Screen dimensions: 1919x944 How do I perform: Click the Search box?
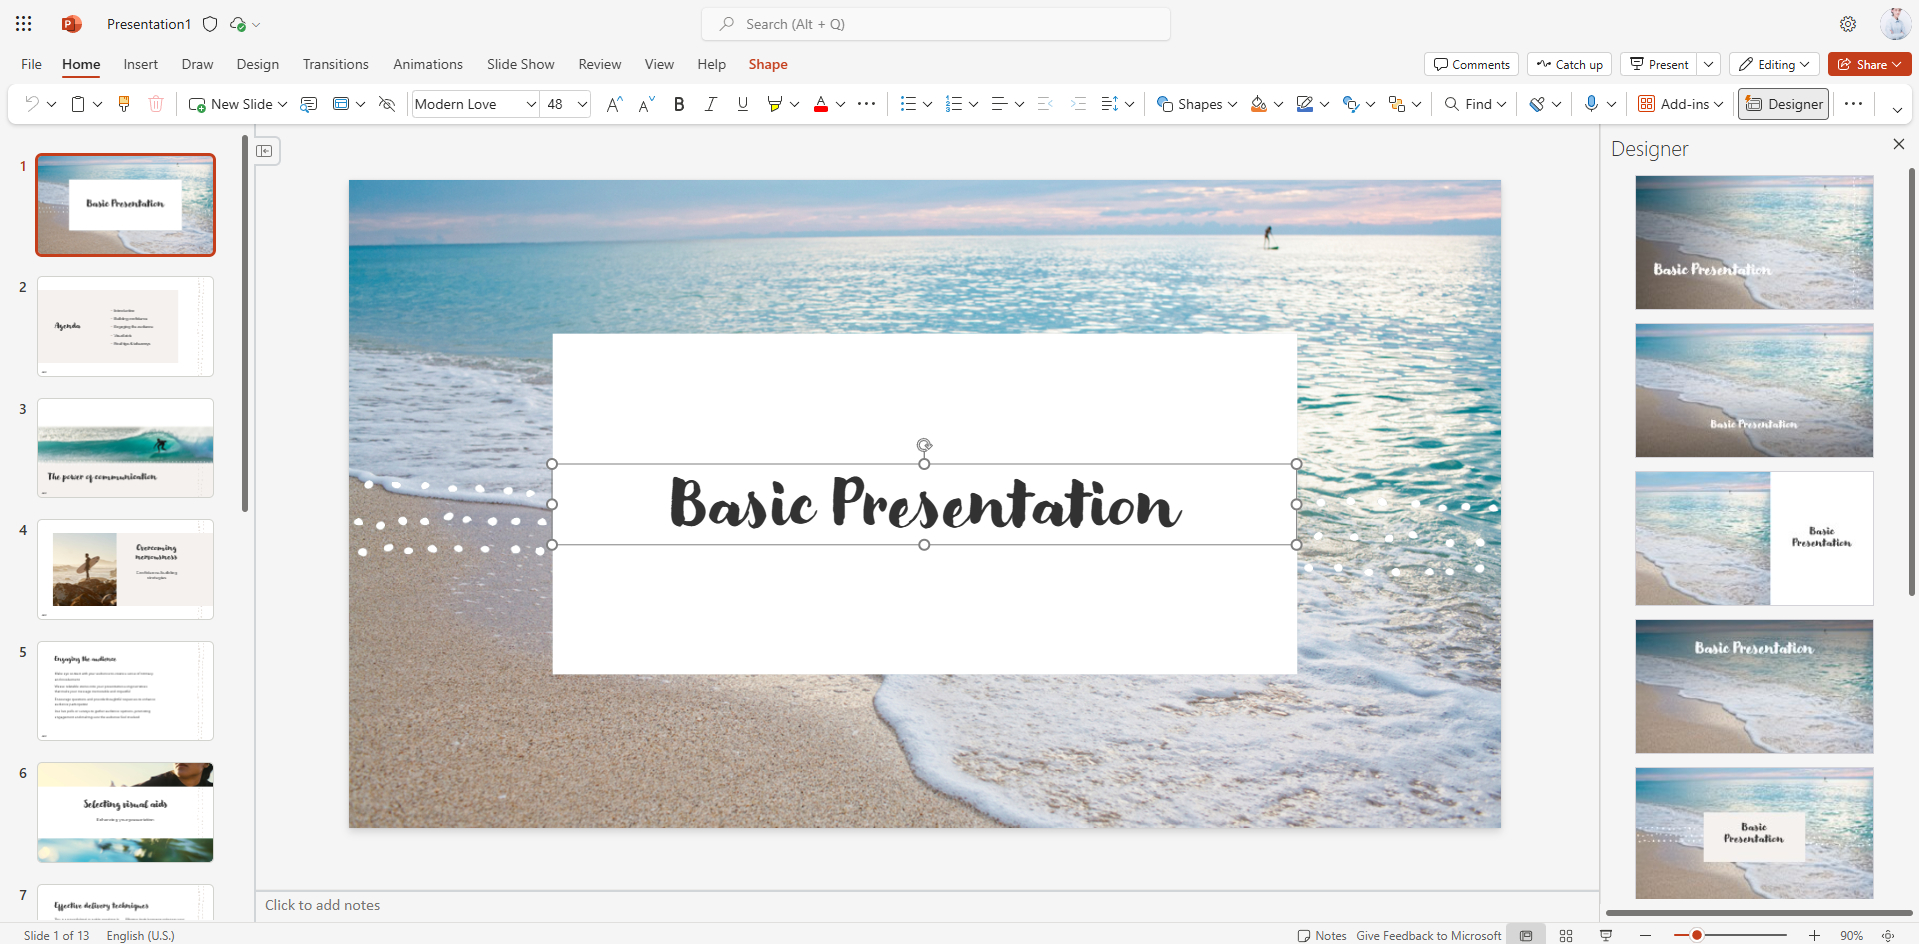[936, 24]
